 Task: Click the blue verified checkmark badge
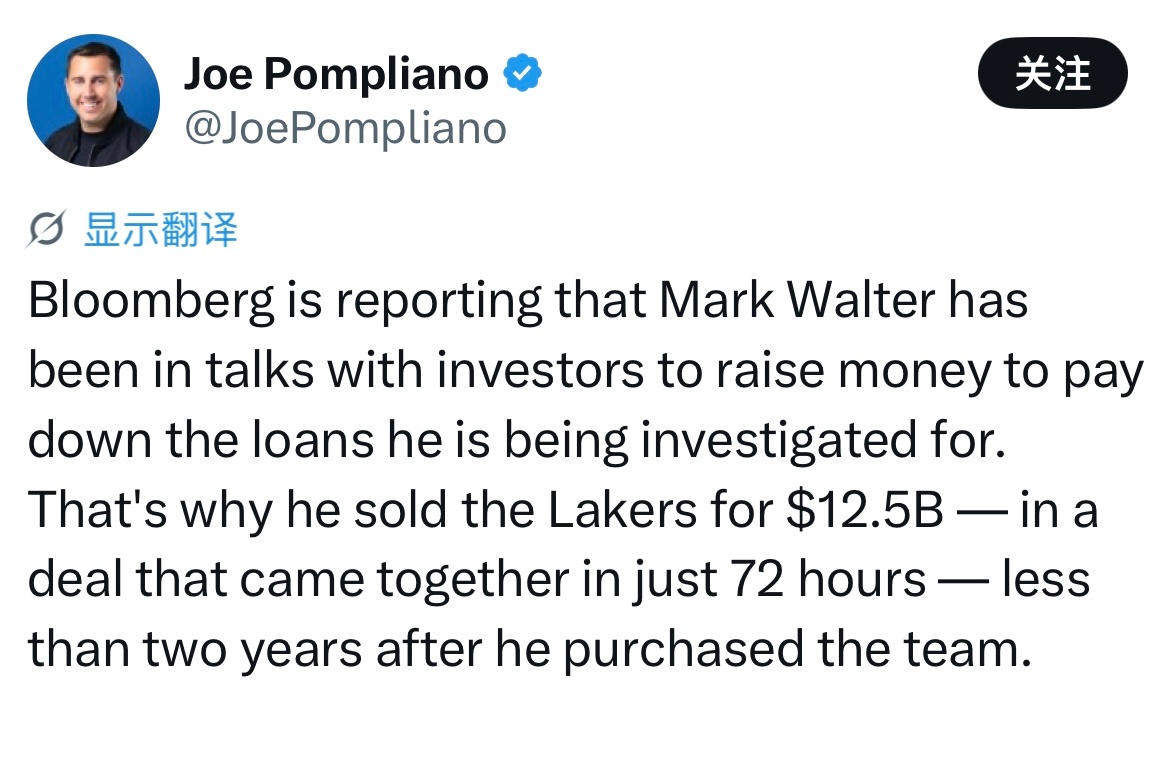523,73
